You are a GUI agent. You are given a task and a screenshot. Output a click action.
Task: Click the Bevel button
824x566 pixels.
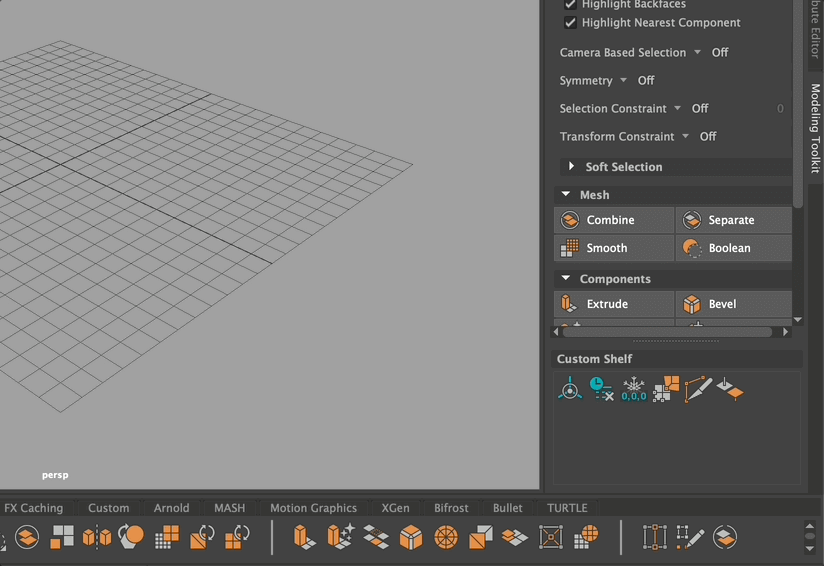pos(733,304)
